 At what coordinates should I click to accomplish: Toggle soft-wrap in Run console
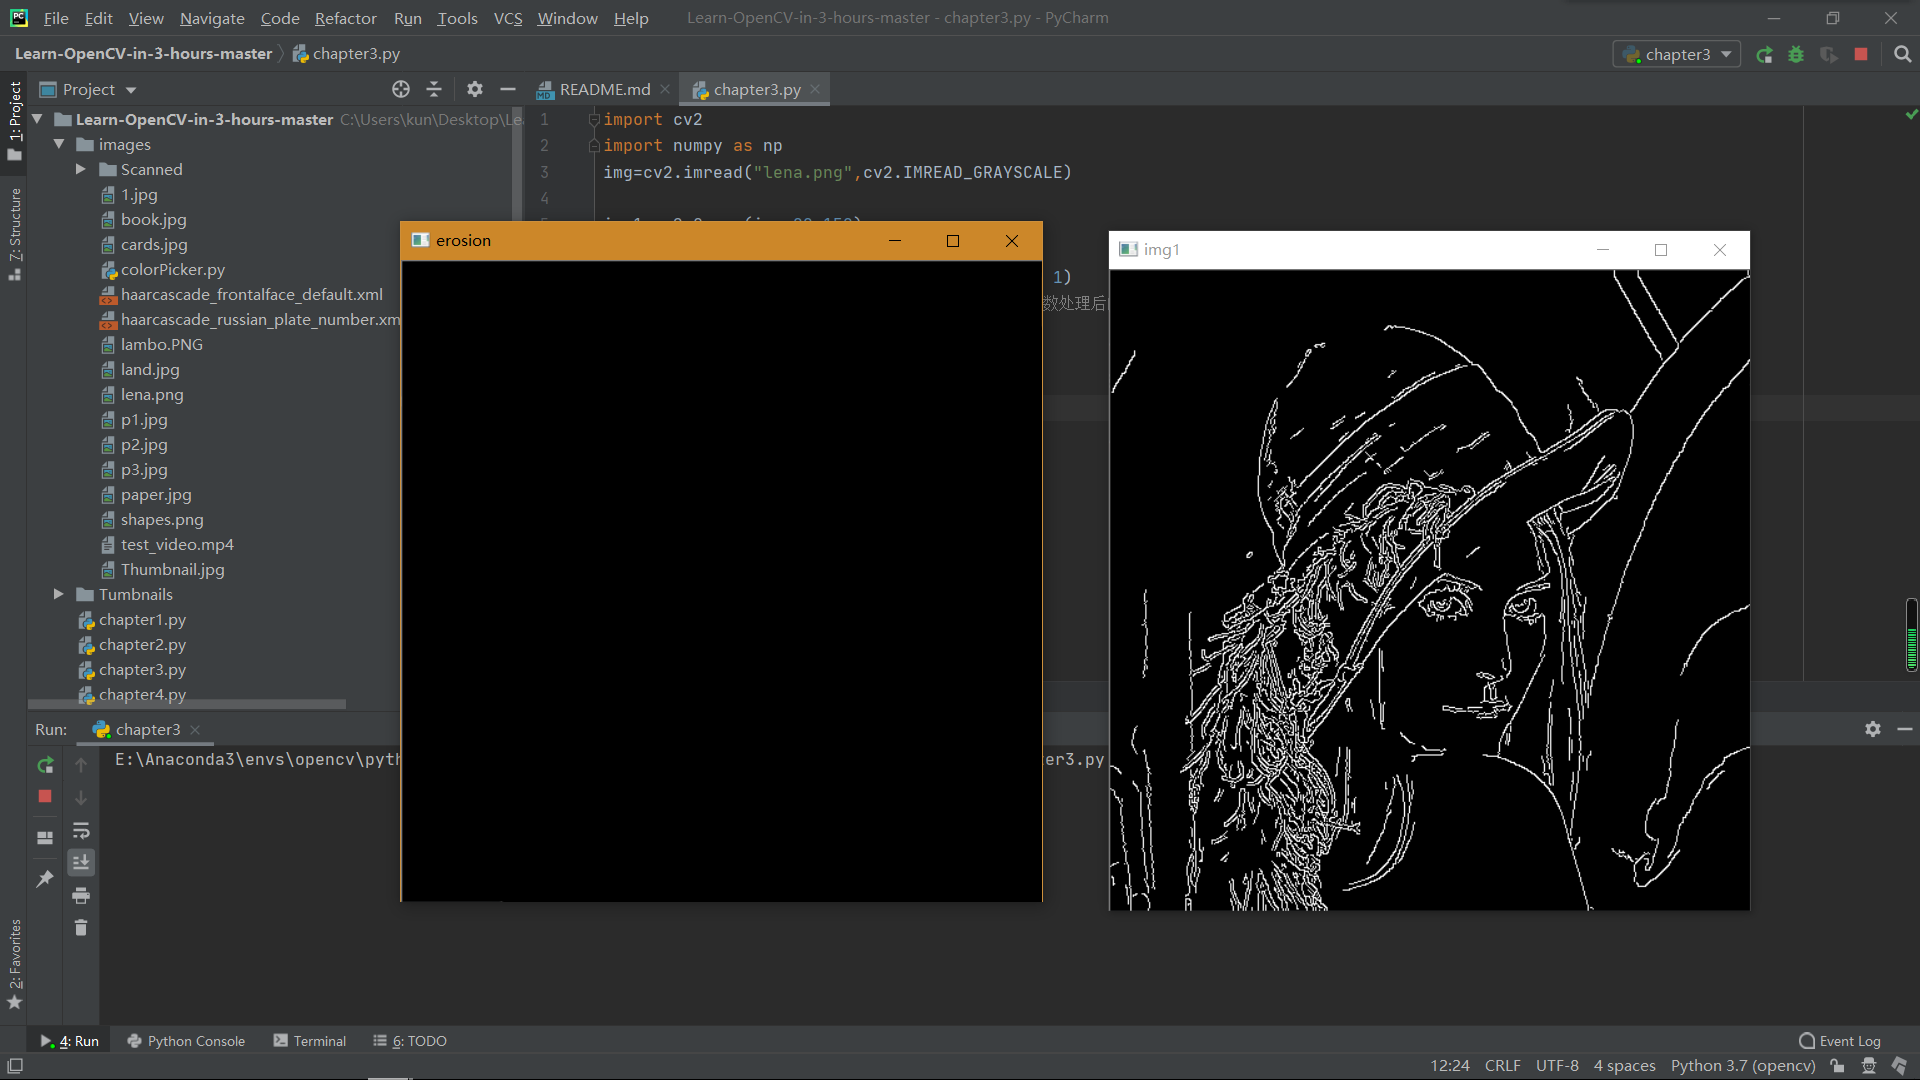(x=81, y=830)
